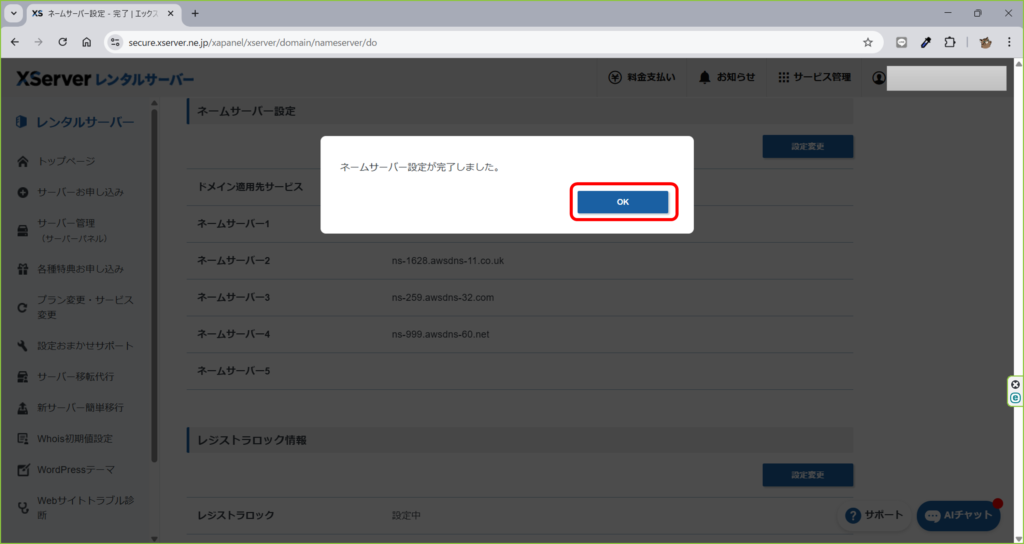The width and height of the screenshot is (1024, 544).
Task: Open WordPressテーマ sidebar item
Action: pos(75,469)
